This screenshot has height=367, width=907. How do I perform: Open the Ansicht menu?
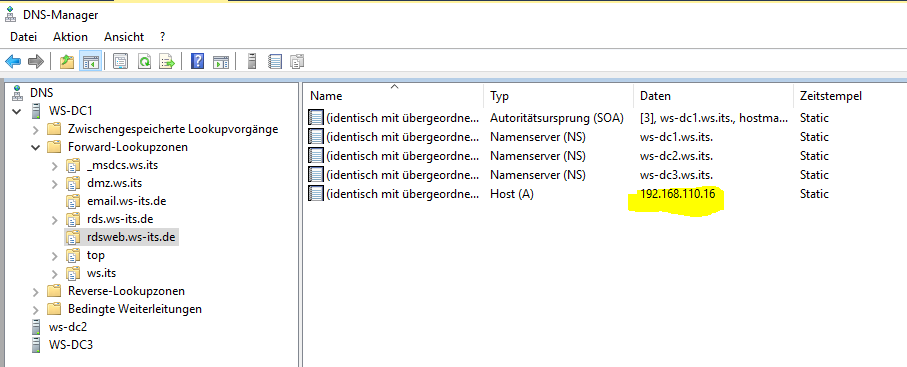coord(124,37)
